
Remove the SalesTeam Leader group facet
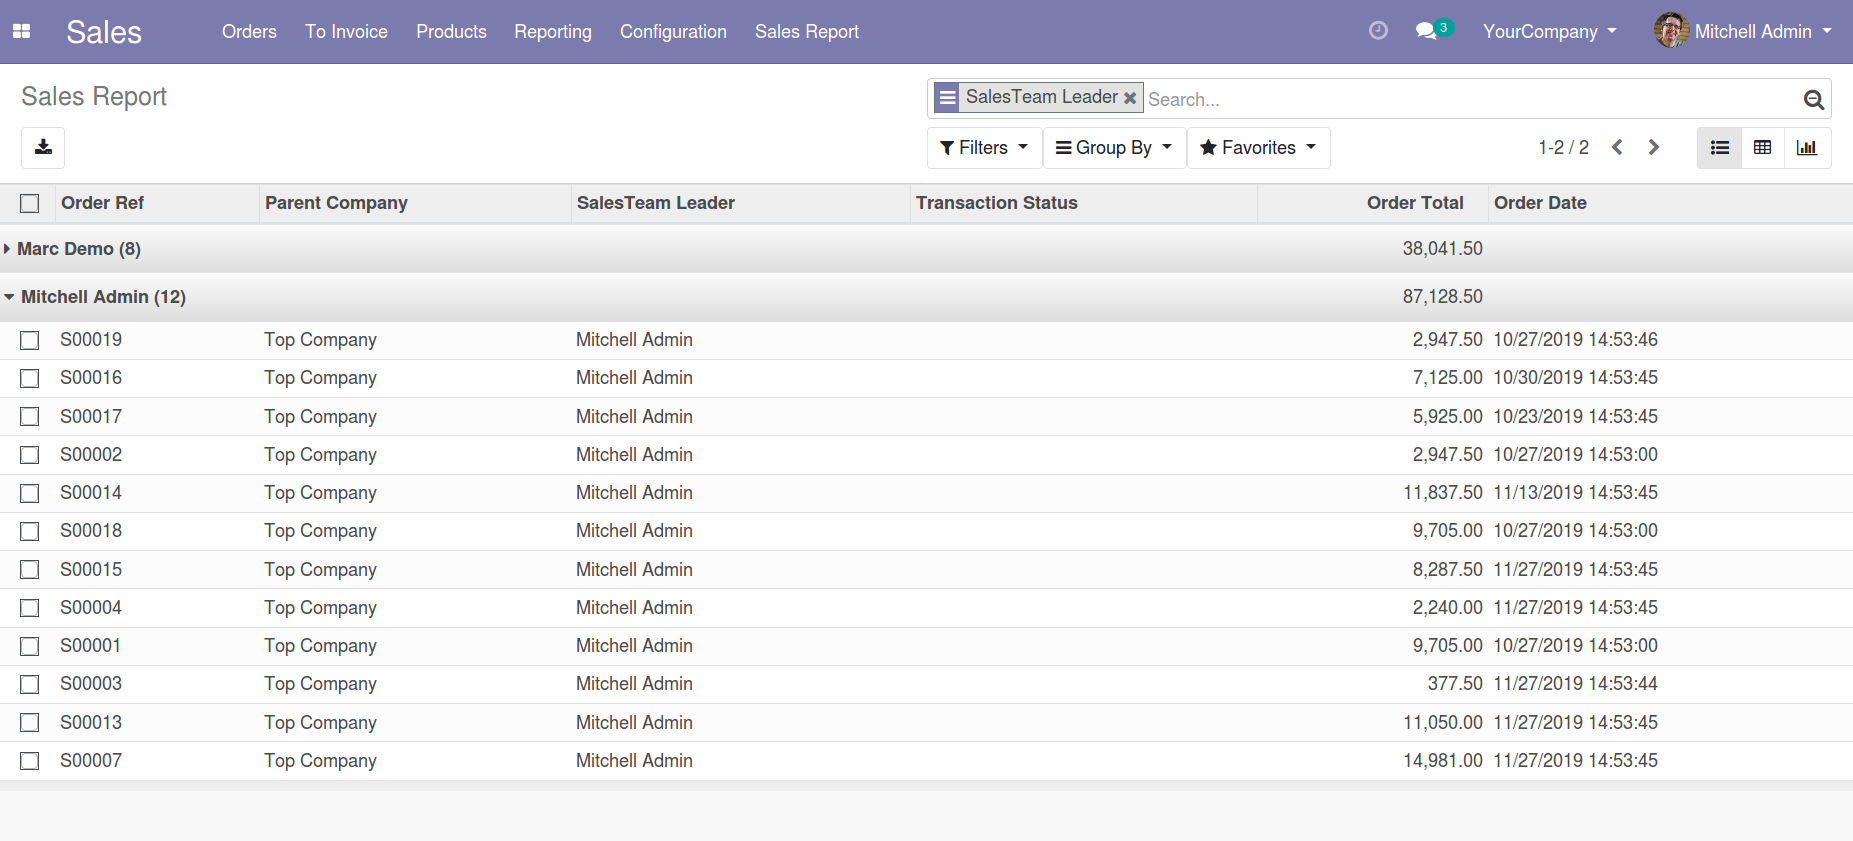1130,98
